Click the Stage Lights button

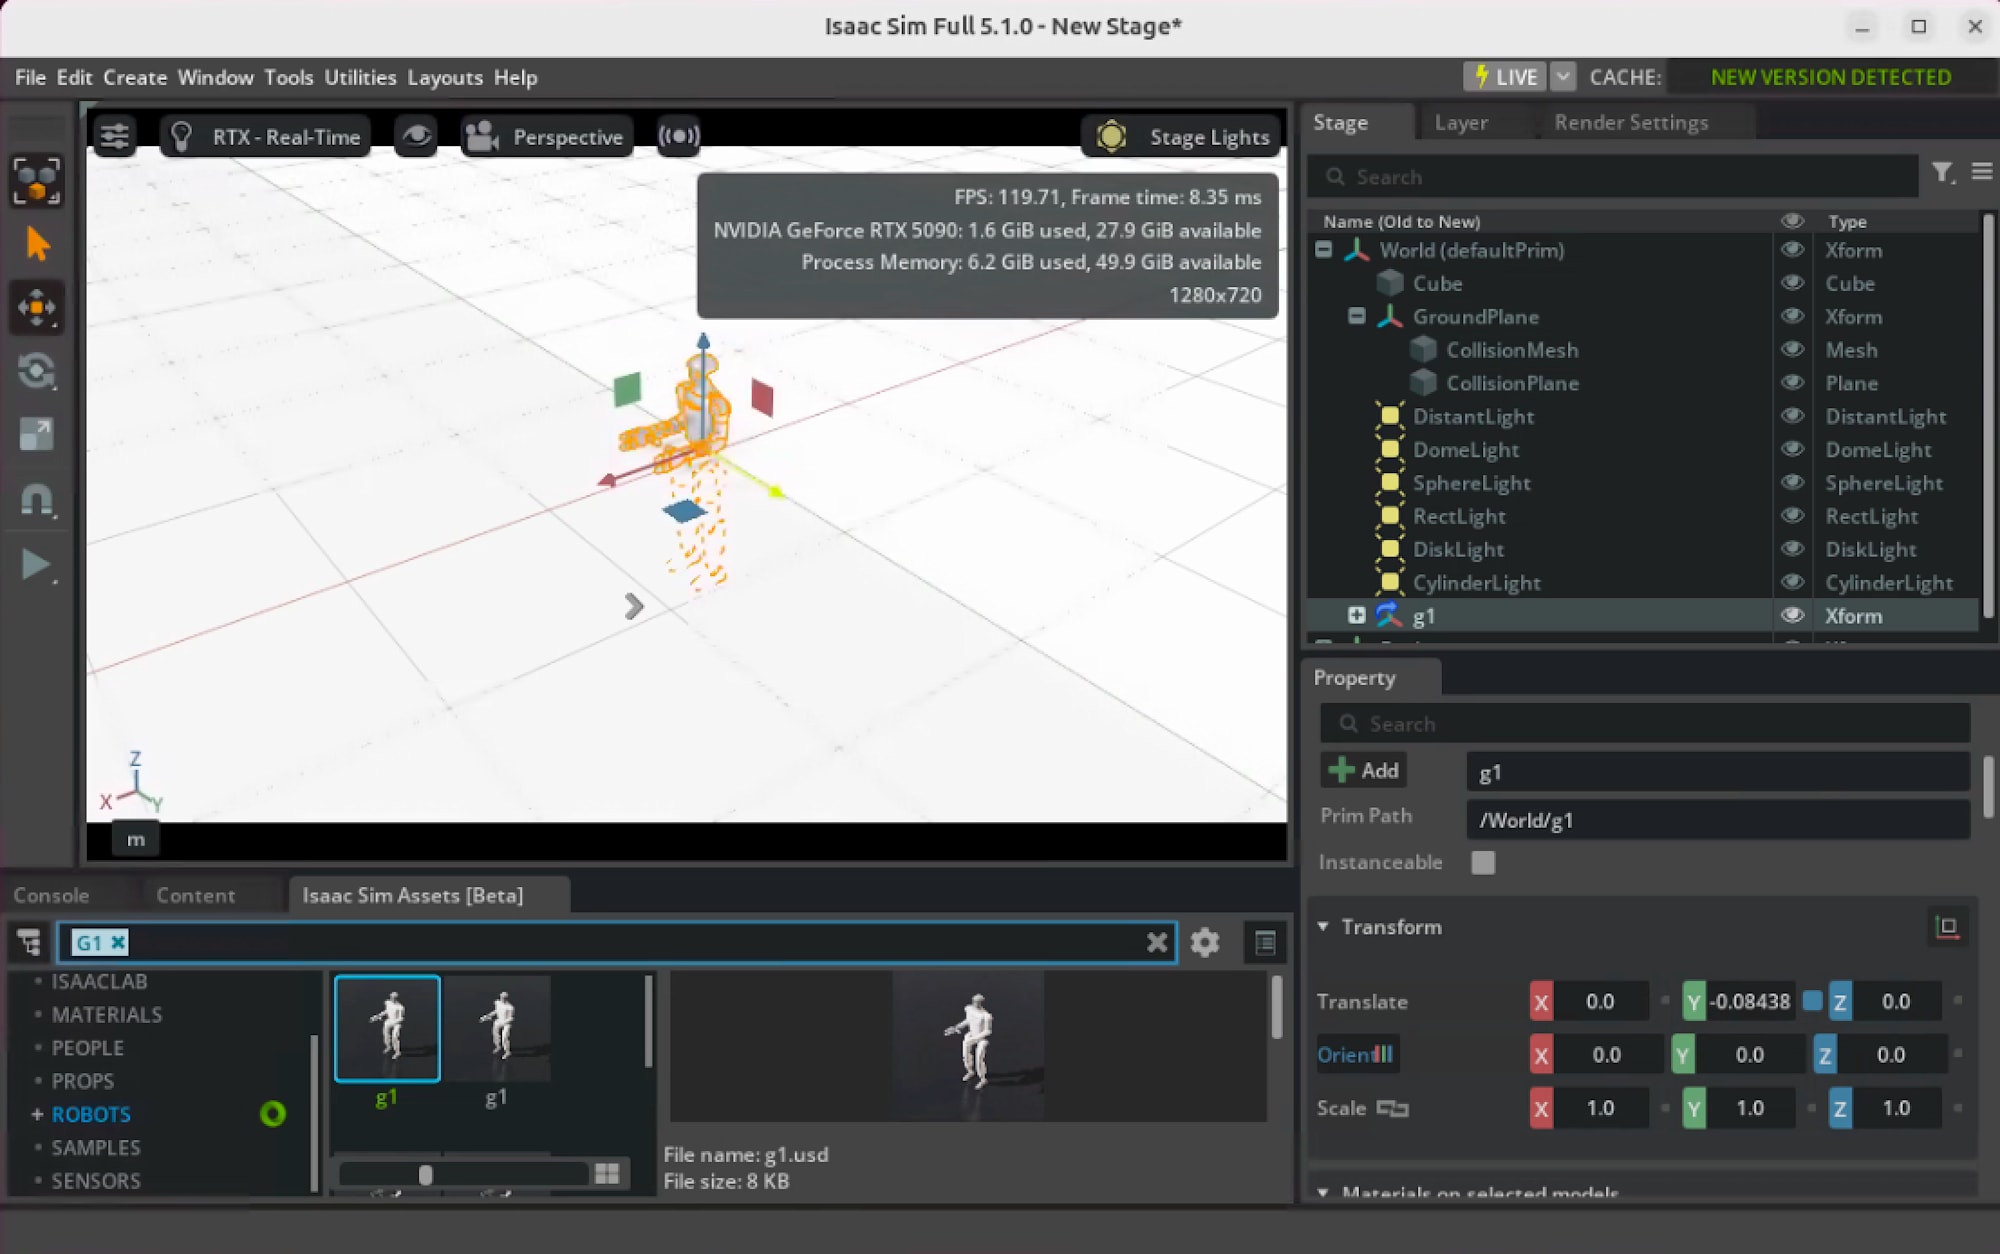pos(1184,136)
